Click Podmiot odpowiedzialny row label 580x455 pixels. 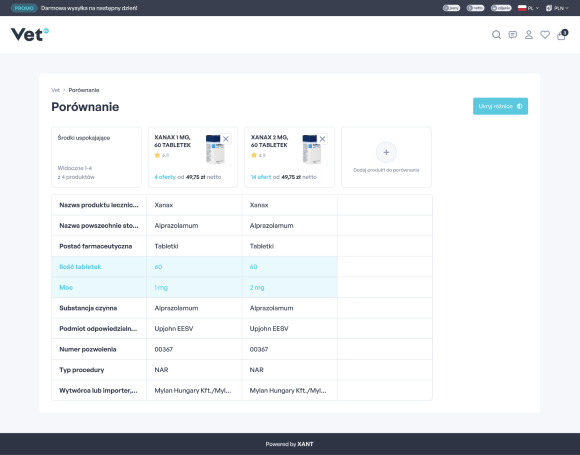pos(98,328)
